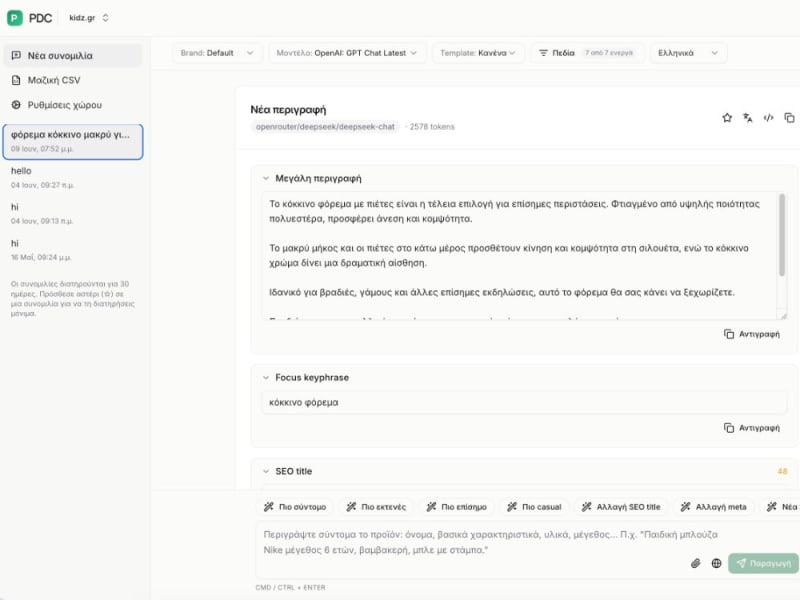This screenshot has width=800, height=600.
Task: Open the Ελληνικά language dropdown
Action: click(688, 53)
